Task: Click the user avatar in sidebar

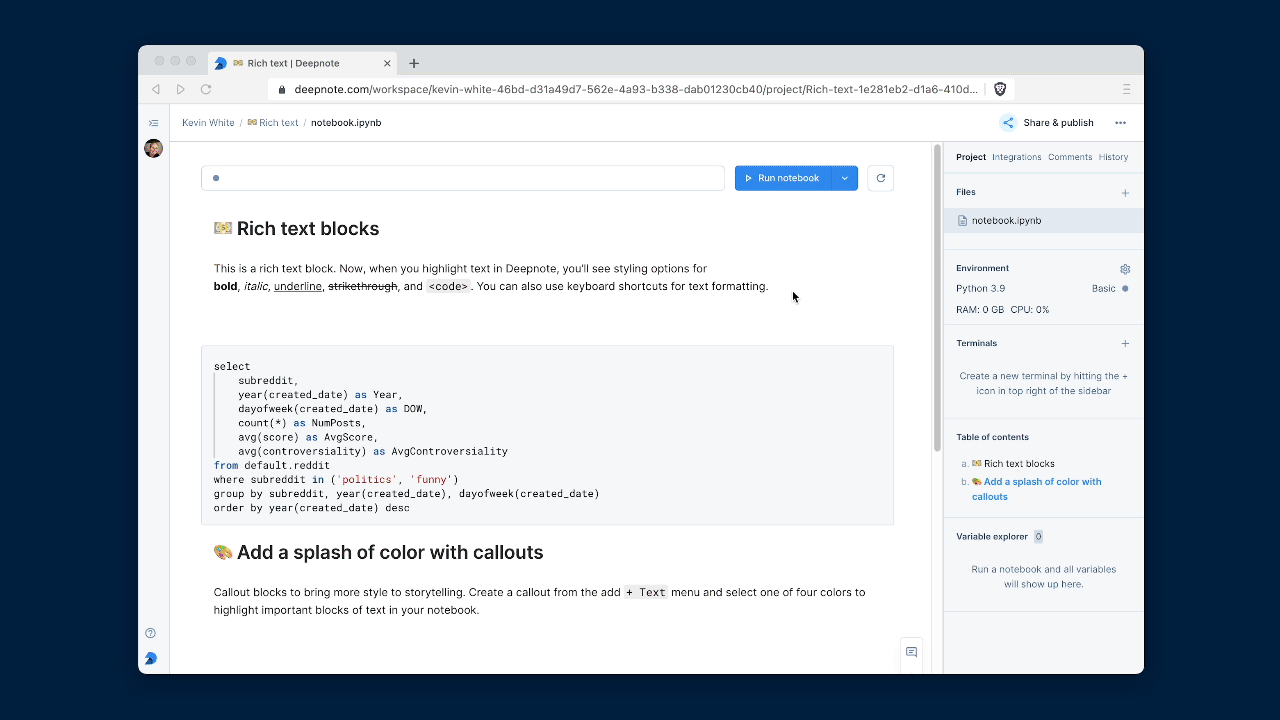Action: (153, 149)
